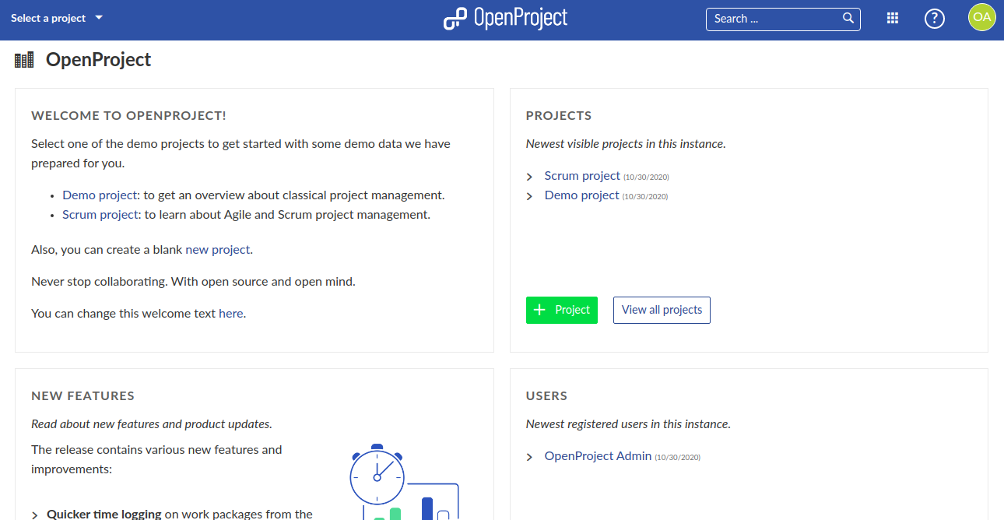
Task: Click the OpenProject logo in header
Action: pos(505,18)
